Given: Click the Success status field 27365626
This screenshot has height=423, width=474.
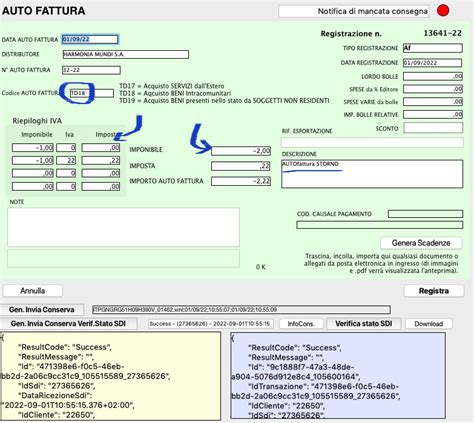Looking at the screenshot, I should click(211, 324).
